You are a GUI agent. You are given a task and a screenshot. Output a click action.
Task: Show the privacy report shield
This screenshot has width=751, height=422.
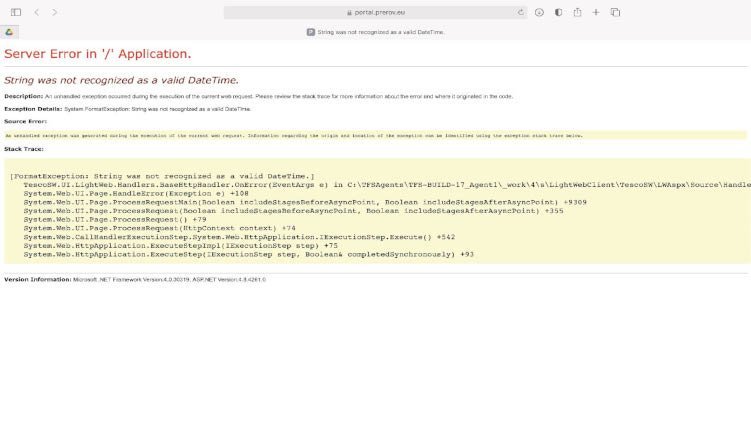tap(558, 12)
